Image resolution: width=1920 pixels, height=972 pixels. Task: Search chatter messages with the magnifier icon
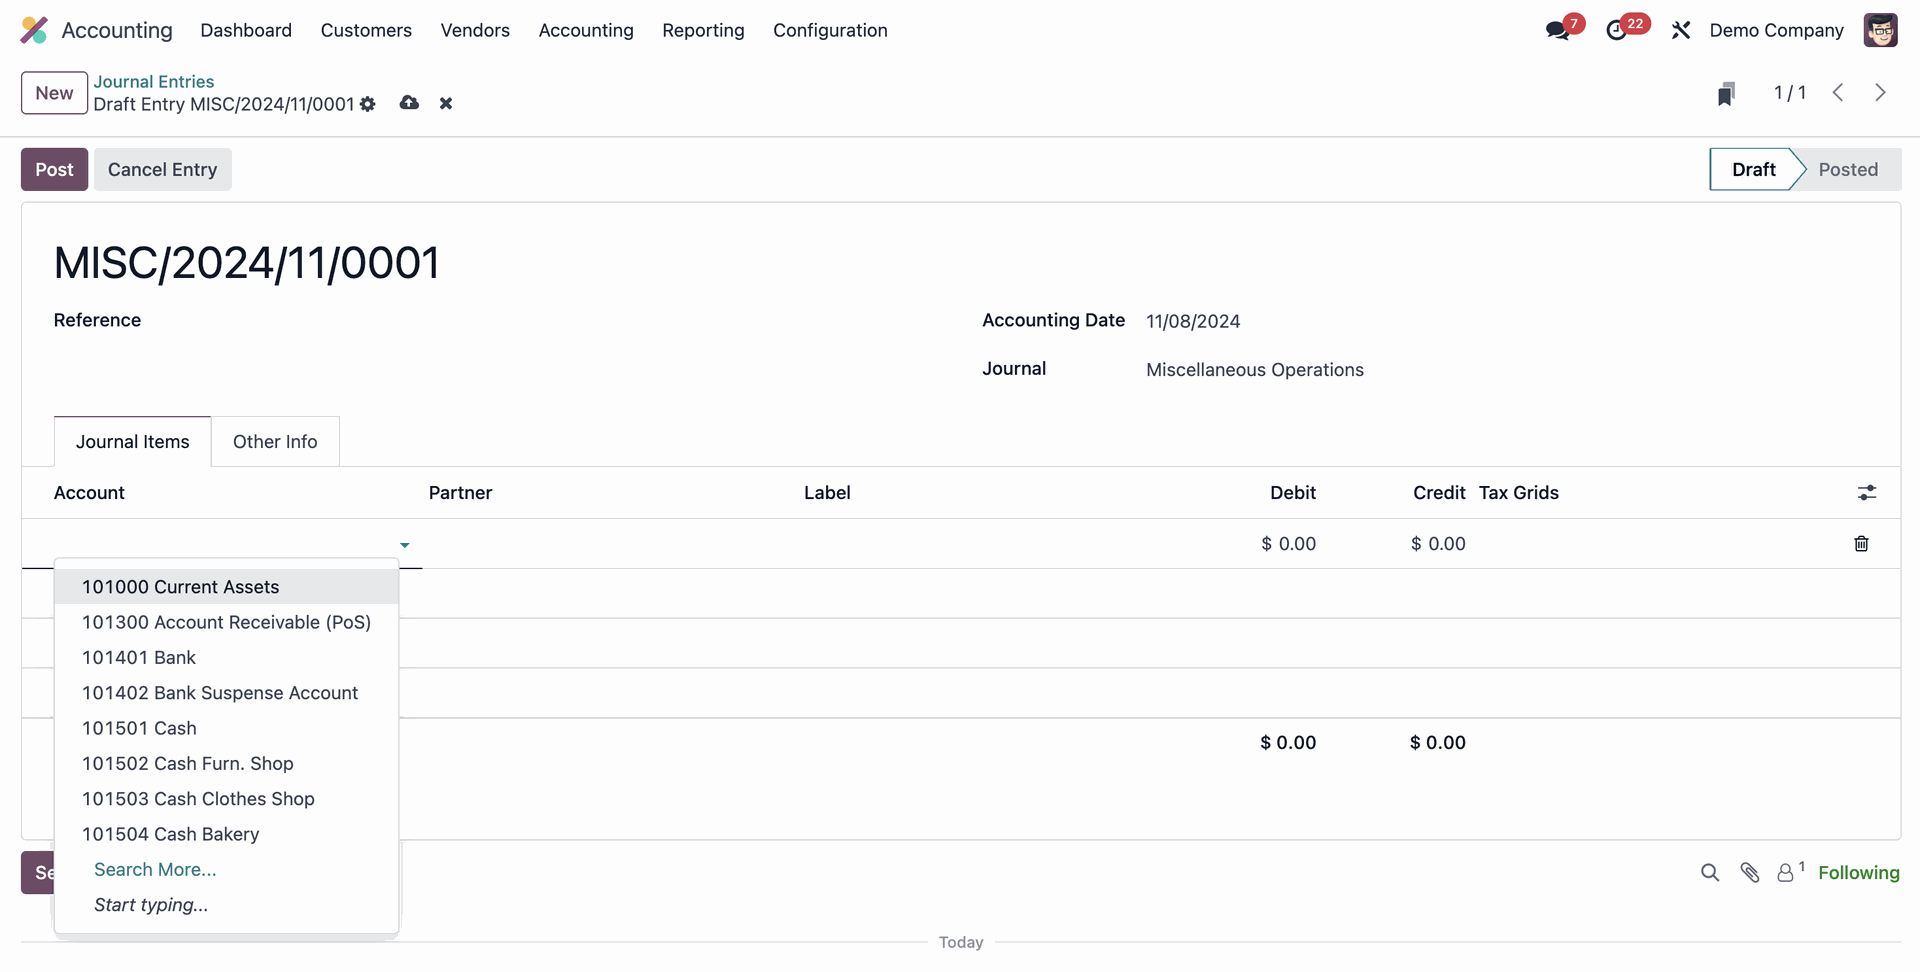[x=1710, y=872]
